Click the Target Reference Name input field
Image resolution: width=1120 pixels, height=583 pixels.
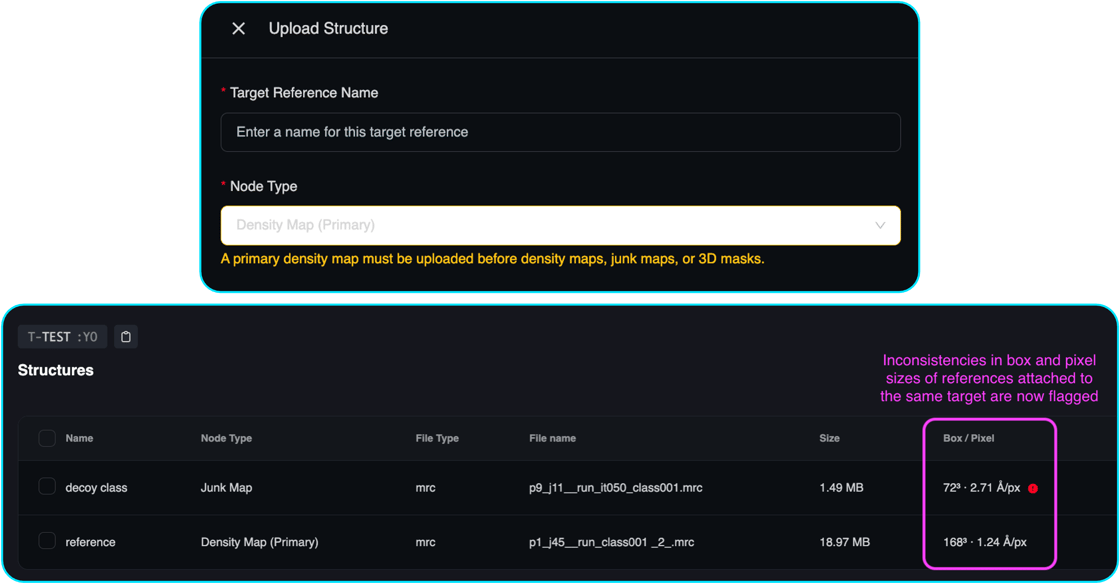561,132
